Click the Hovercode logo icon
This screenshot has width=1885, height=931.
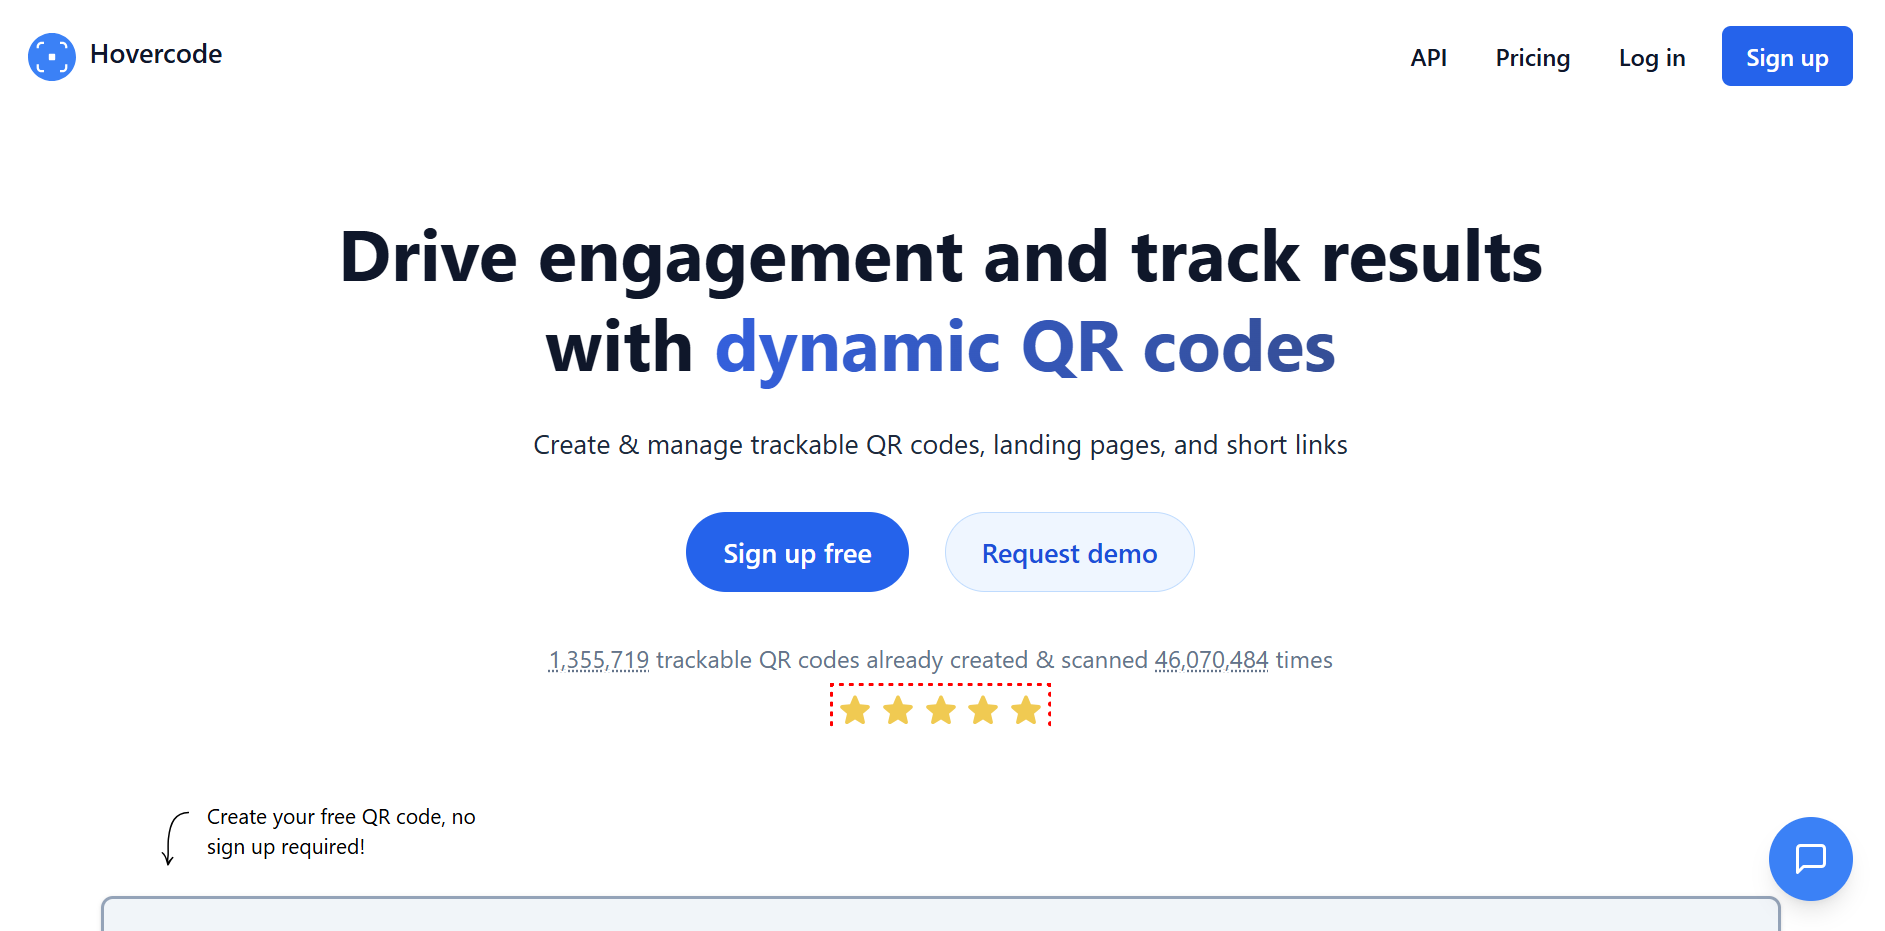point(52,57)
